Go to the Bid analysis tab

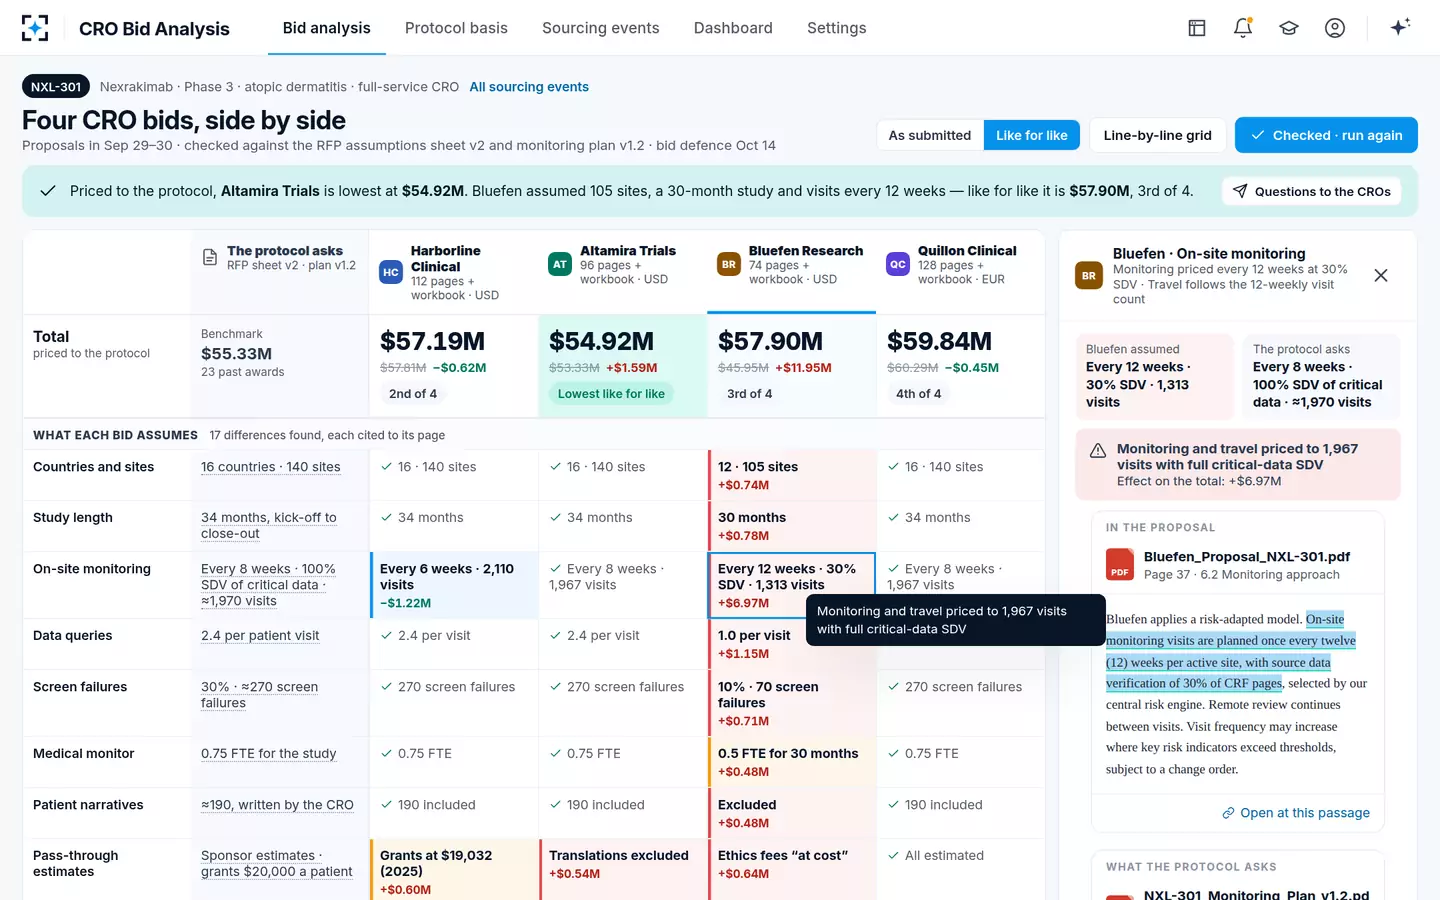(327, 28)
